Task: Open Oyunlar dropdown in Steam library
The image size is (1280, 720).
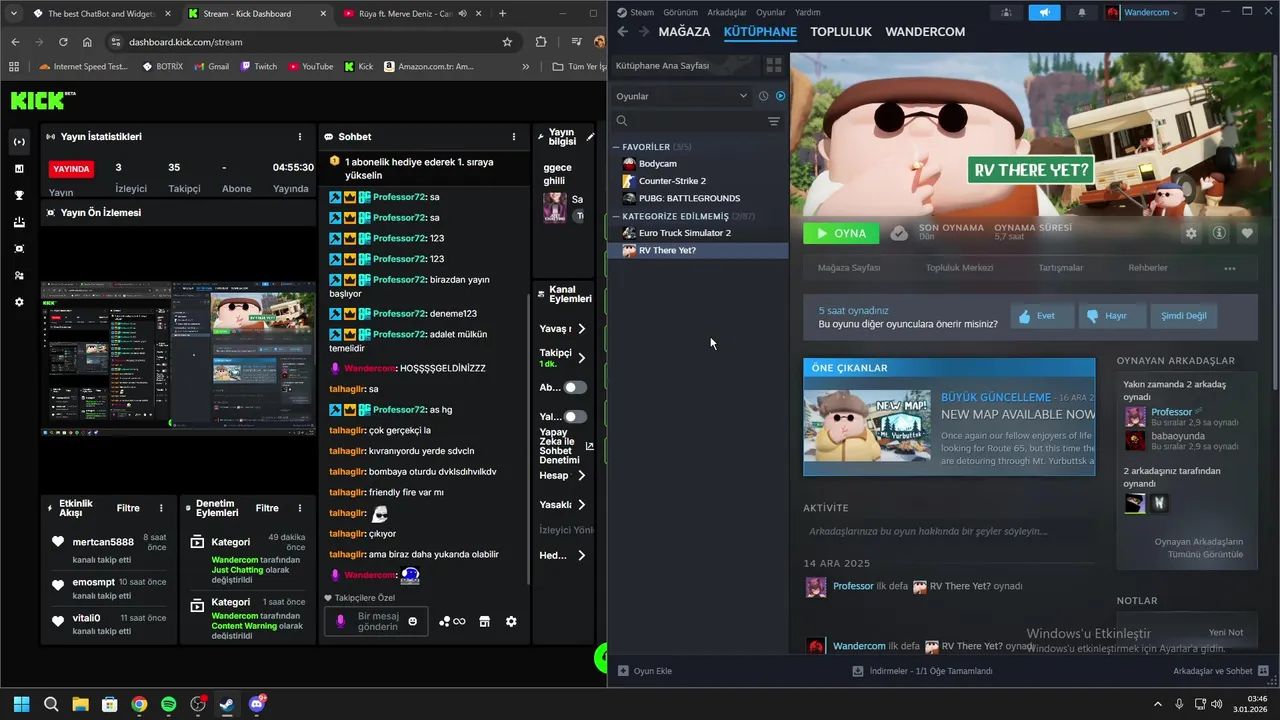Action: (x=681, y=96)
